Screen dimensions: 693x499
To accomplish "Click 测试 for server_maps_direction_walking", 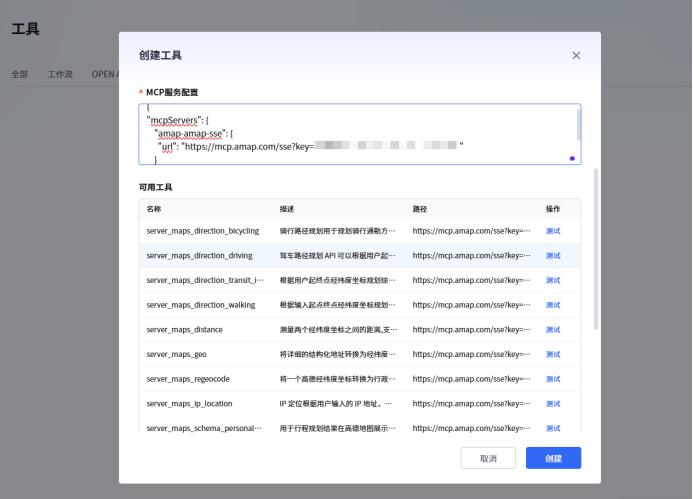I will 552,305.
